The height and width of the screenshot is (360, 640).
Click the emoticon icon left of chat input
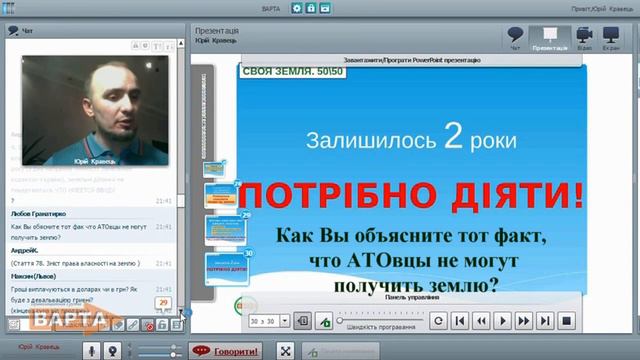coord(14,325)
